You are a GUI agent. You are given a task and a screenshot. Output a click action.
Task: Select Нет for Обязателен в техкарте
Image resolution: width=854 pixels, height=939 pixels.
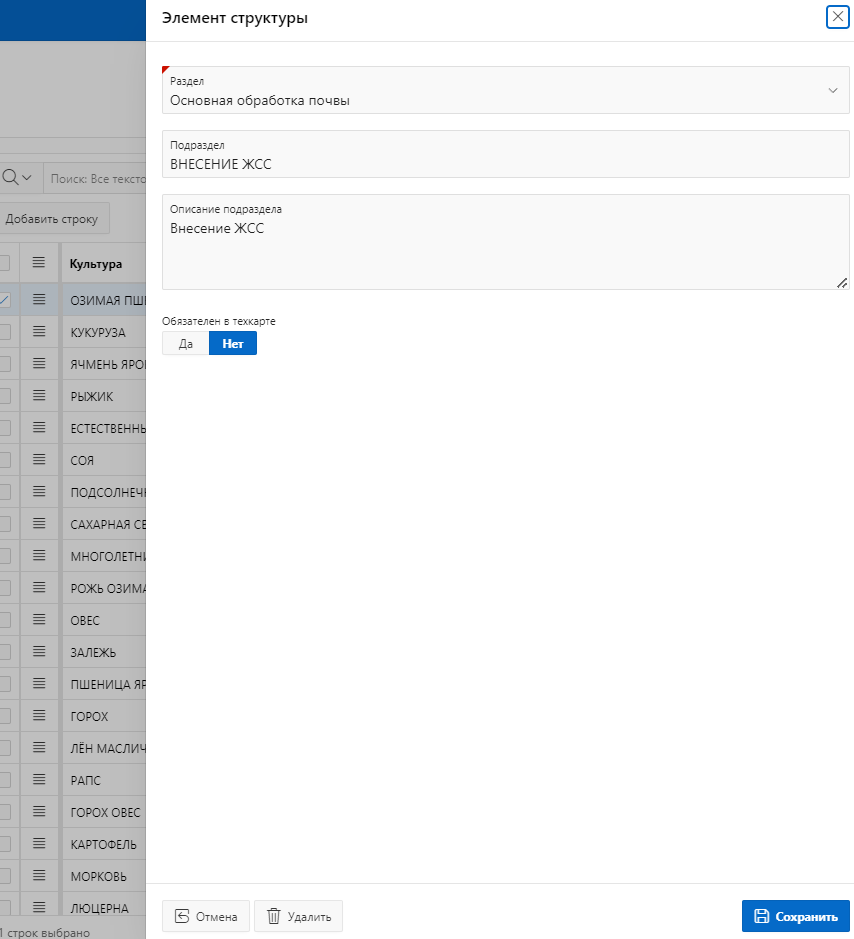click(232, 343)
